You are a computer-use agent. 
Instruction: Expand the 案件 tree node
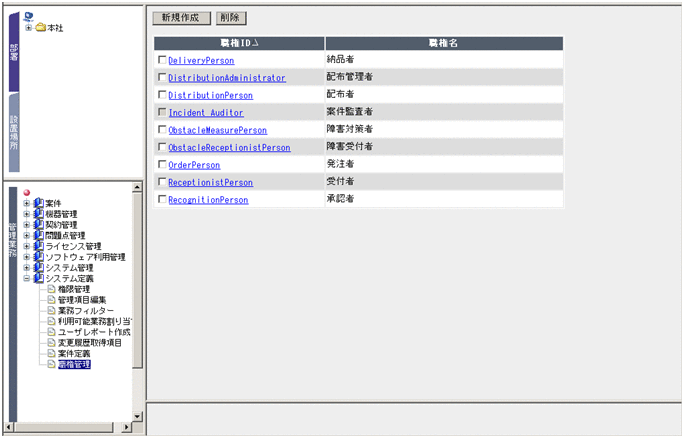(27, 203)
